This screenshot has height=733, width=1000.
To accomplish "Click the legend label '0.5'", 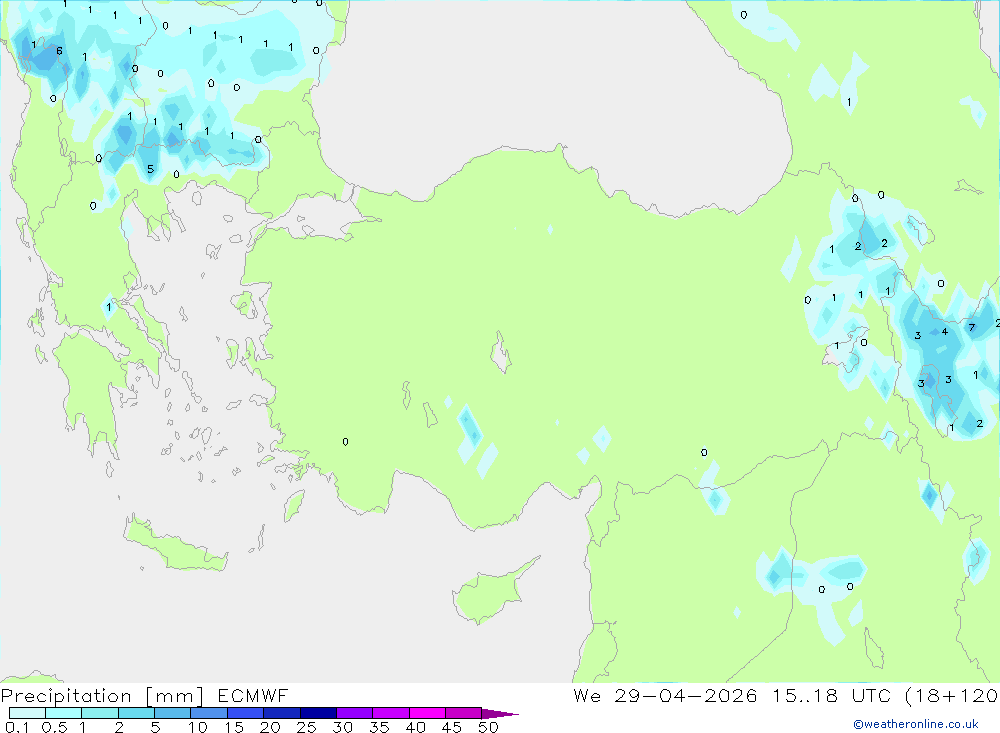I will coord(54,727).
